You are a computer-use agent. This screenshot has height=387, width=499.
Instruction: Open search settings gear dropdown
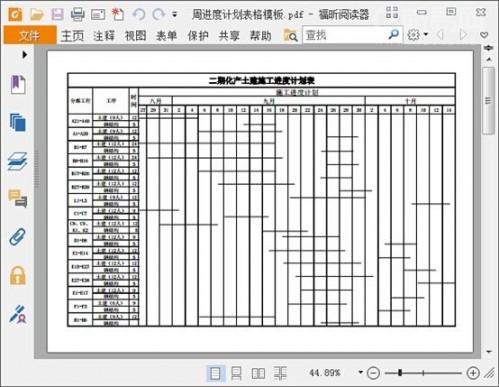click(x=417, y=35)
